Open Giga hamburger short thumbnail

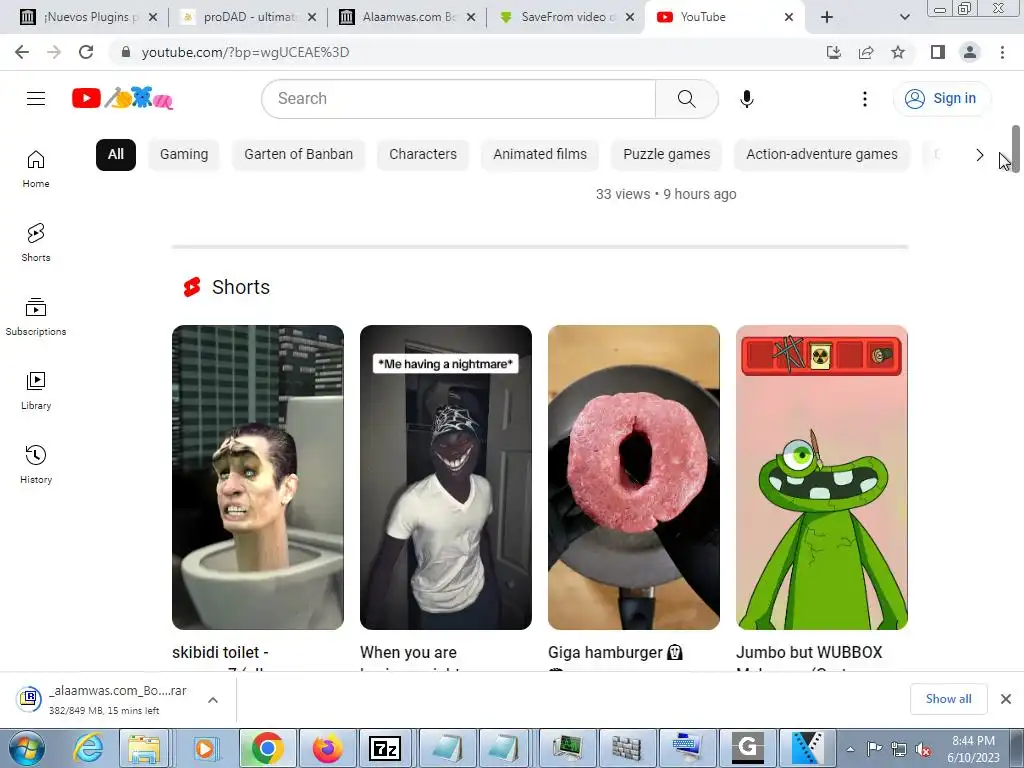pos(633,477)
